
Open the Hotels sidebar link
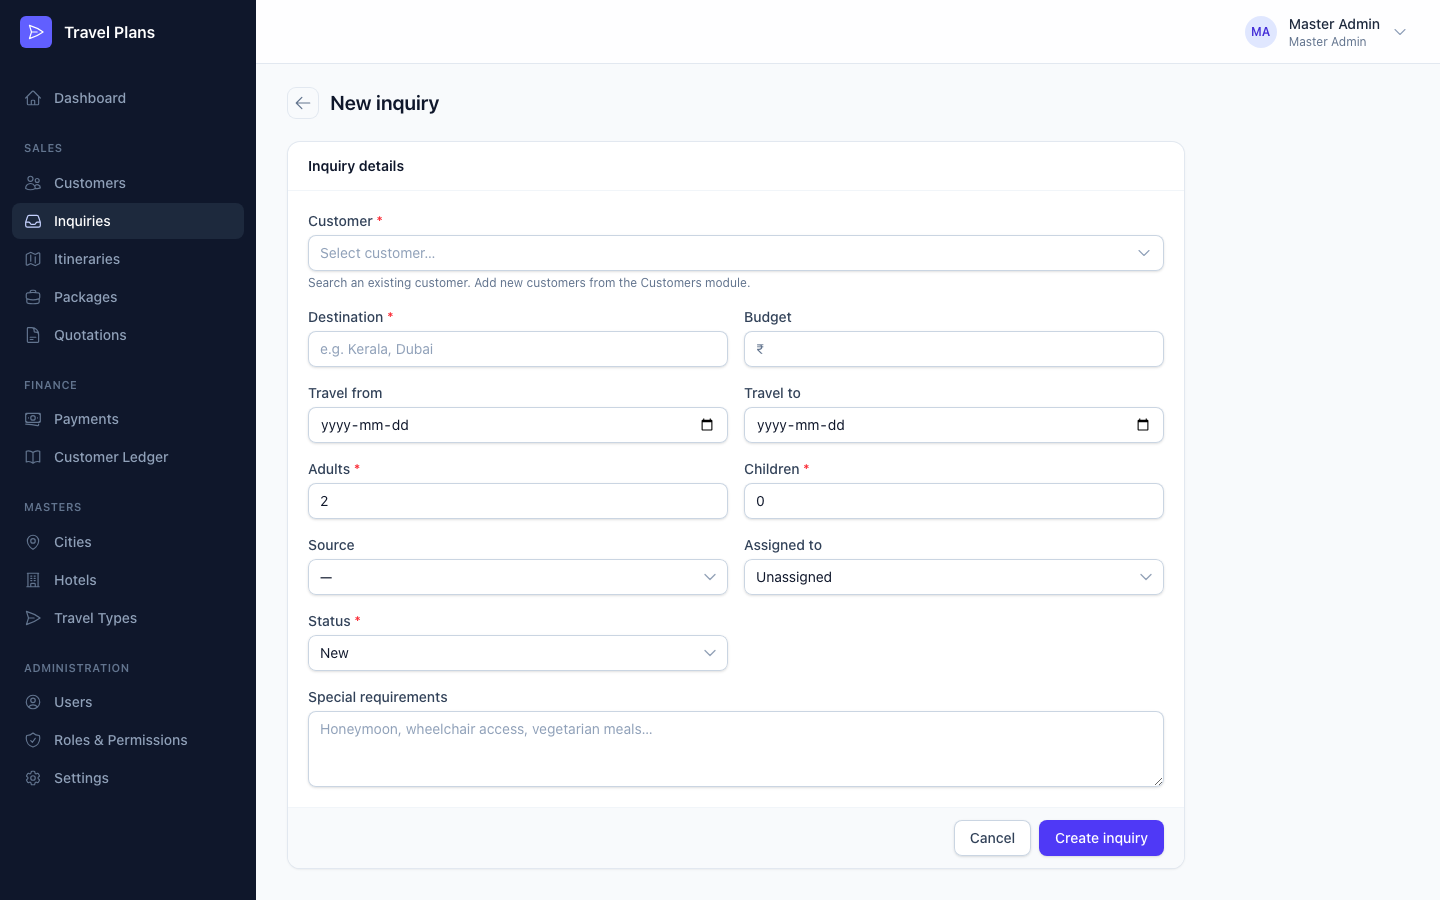coord(128,580)
